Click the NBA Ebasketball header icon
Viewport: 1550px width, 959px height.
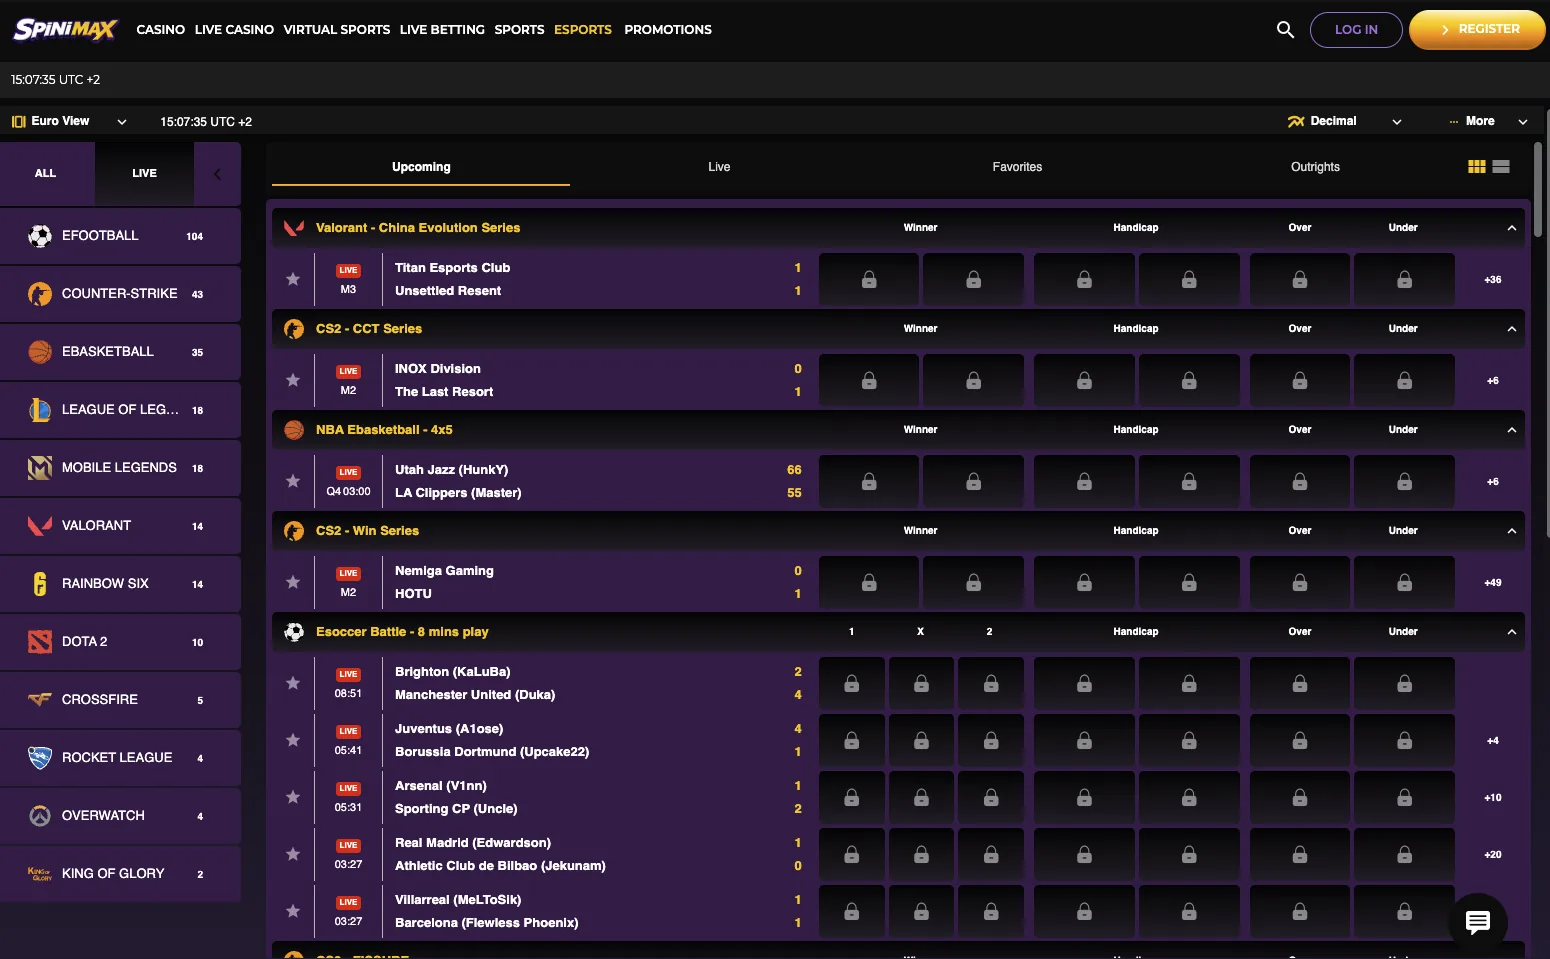(x=294, y=430)
